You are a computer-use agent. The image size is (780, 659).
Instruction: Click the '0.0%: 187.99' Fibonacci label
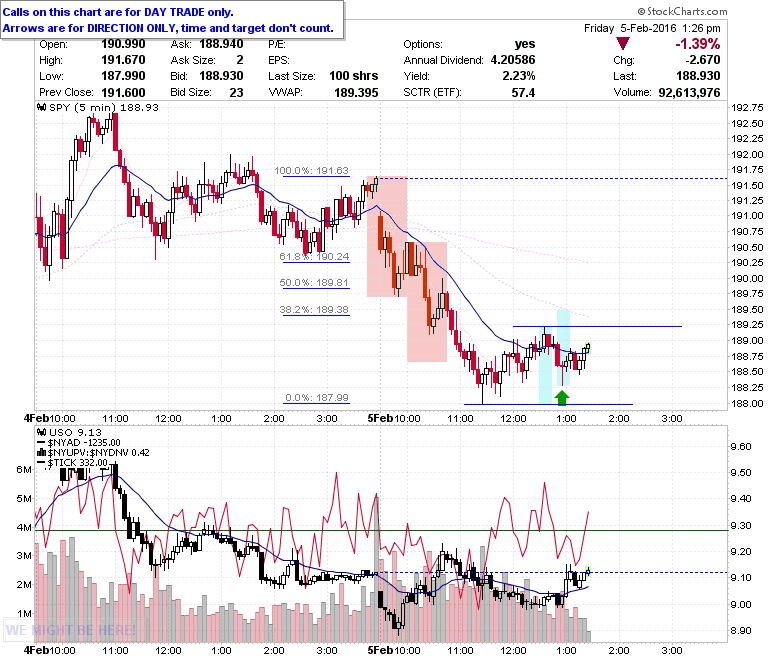[317, 397]
